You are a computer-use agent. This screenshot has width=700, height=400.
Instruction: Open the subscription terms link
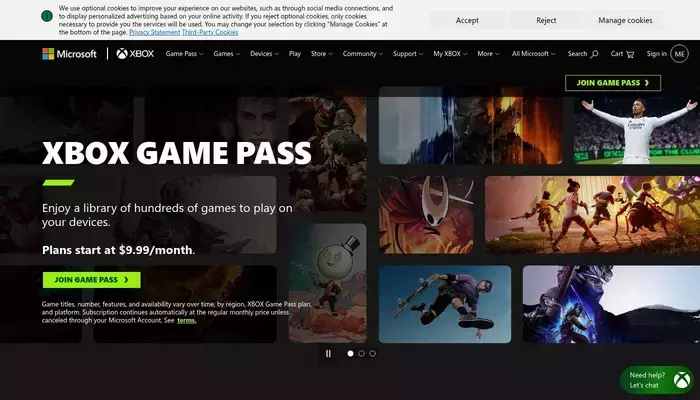187,320
